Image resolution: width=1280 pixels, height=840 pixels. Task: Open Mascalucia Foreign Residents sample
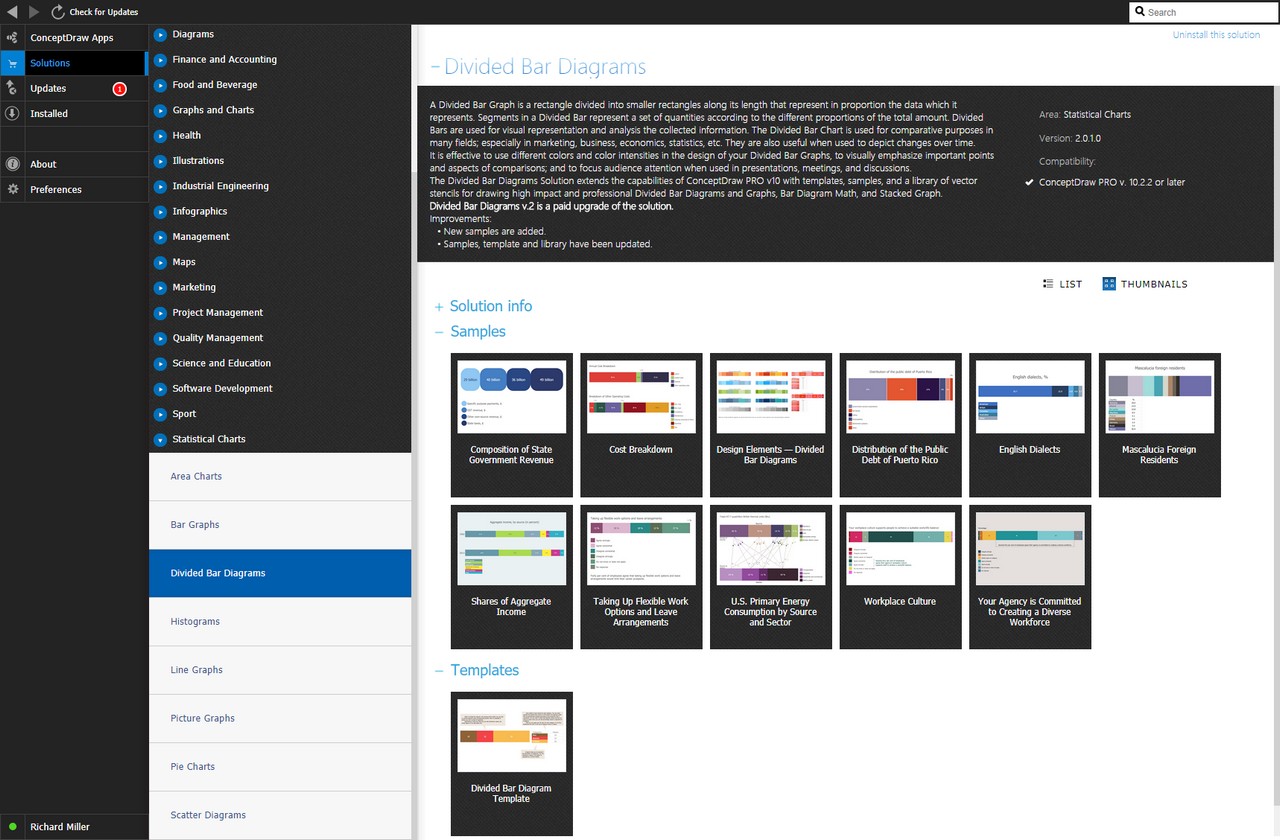tap(1160, 425)
